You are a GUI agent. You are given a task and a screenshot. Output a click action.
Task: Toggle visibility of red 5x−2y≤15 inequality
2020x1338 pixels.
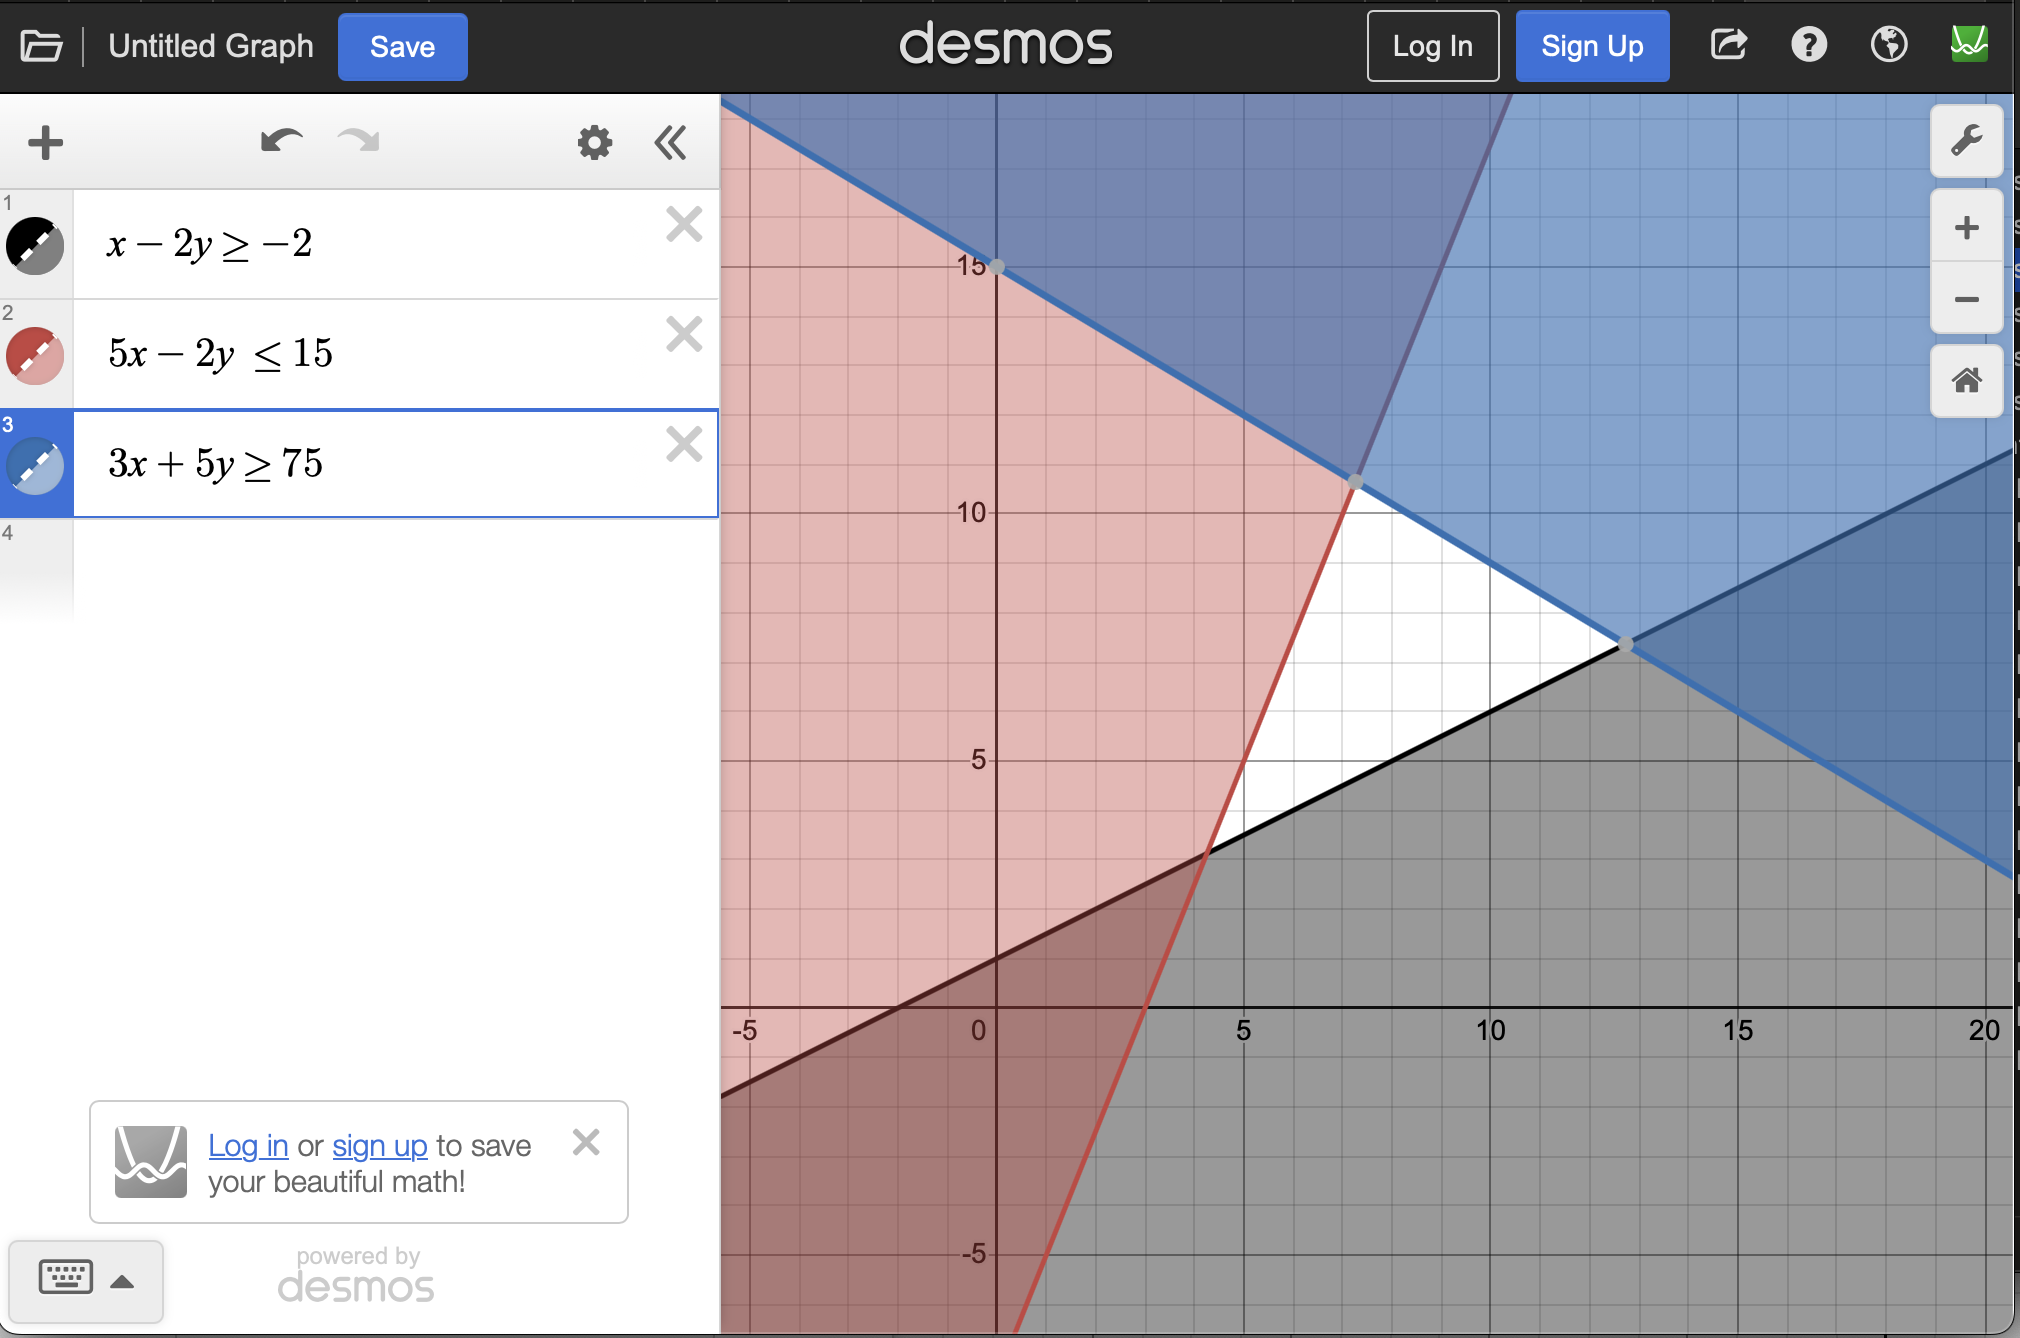tap(36, 356)
